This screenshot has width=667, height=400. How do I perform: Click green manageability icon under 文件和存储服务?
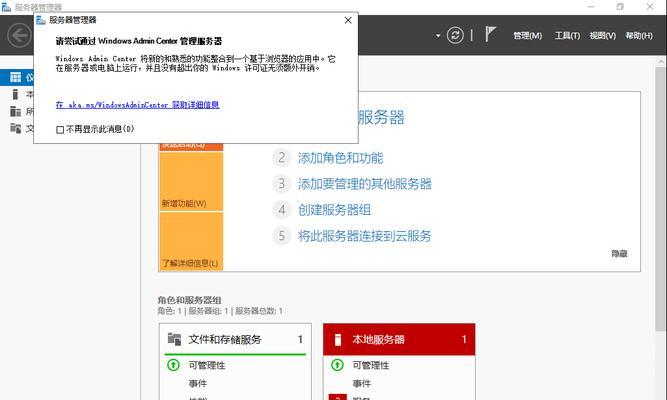tap(173, 365)
